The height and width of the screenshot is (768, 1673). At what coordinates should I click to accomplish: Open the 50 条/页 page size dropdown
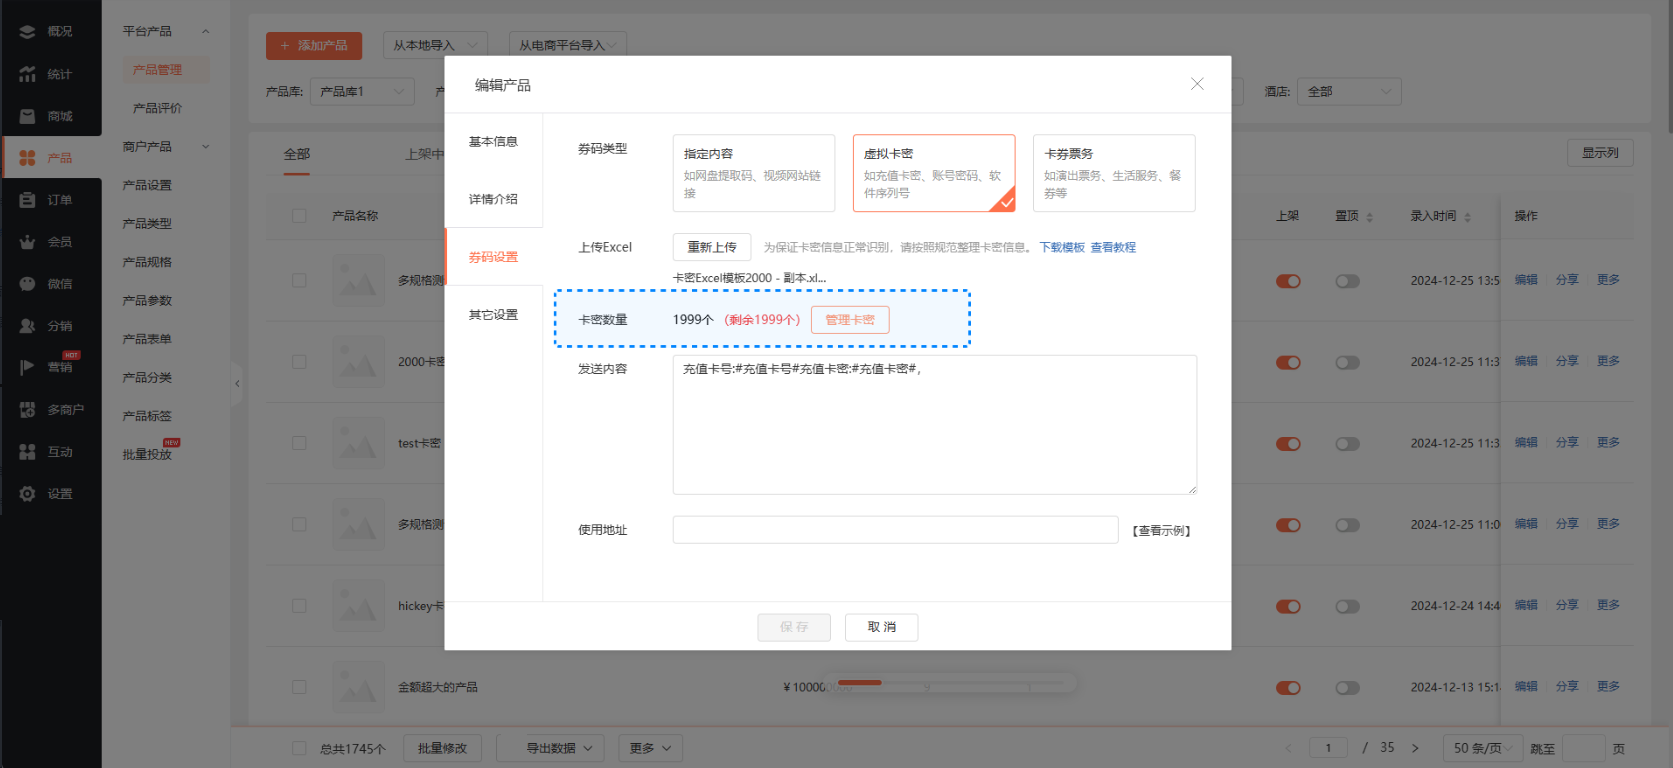pos(1483,748)
